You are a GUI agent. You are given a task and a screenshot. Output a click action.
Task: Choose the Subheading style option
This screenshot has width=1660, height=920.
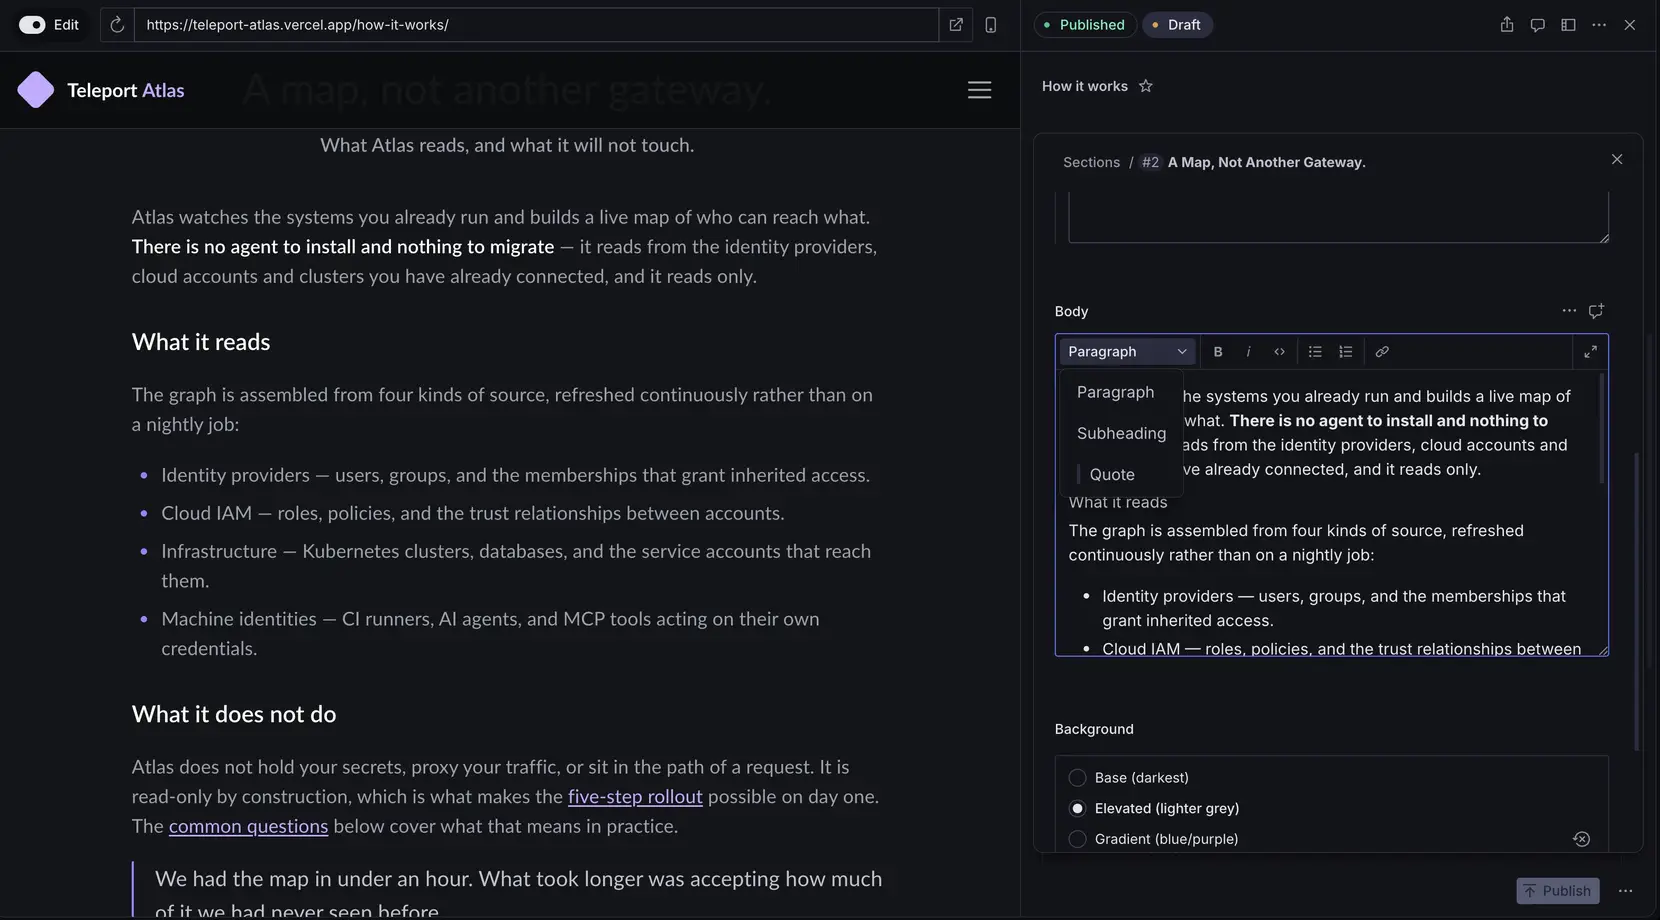tap(1121, 434)
